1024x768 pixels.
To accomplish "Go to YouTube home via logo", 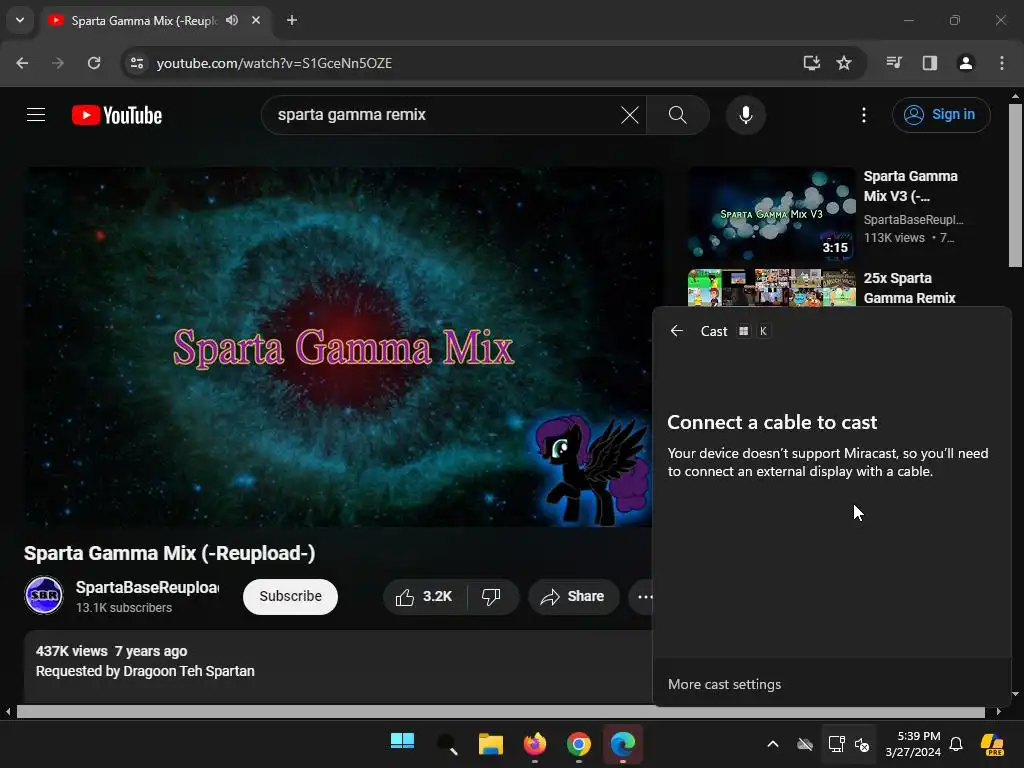I will click(x=117, y=115).
